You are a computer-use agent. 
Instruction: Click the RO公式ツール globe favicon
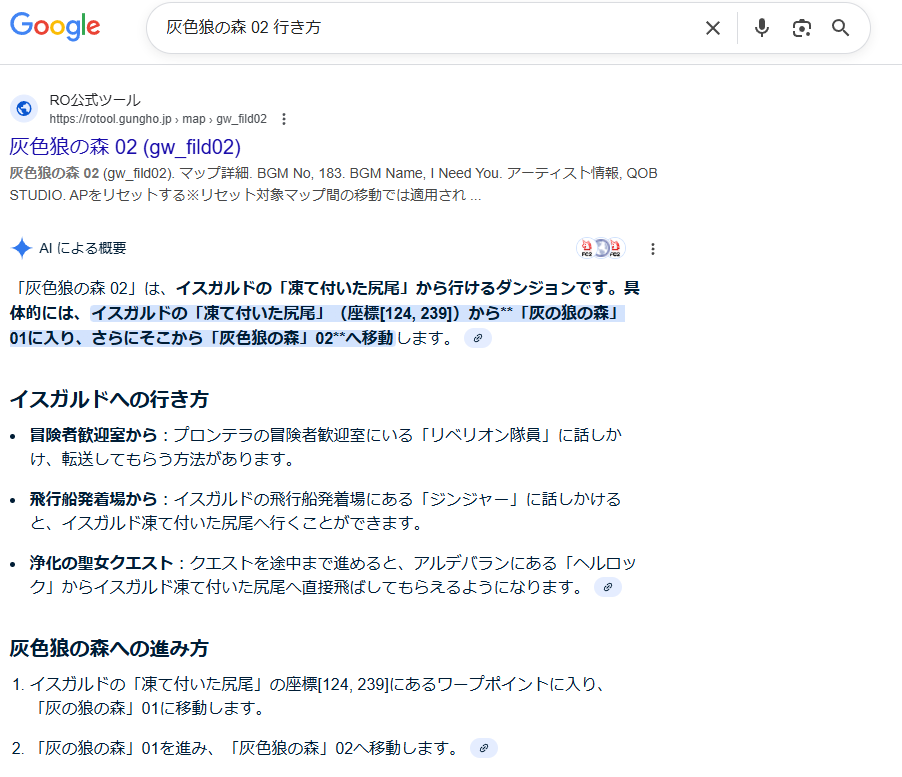click(24, 109)
